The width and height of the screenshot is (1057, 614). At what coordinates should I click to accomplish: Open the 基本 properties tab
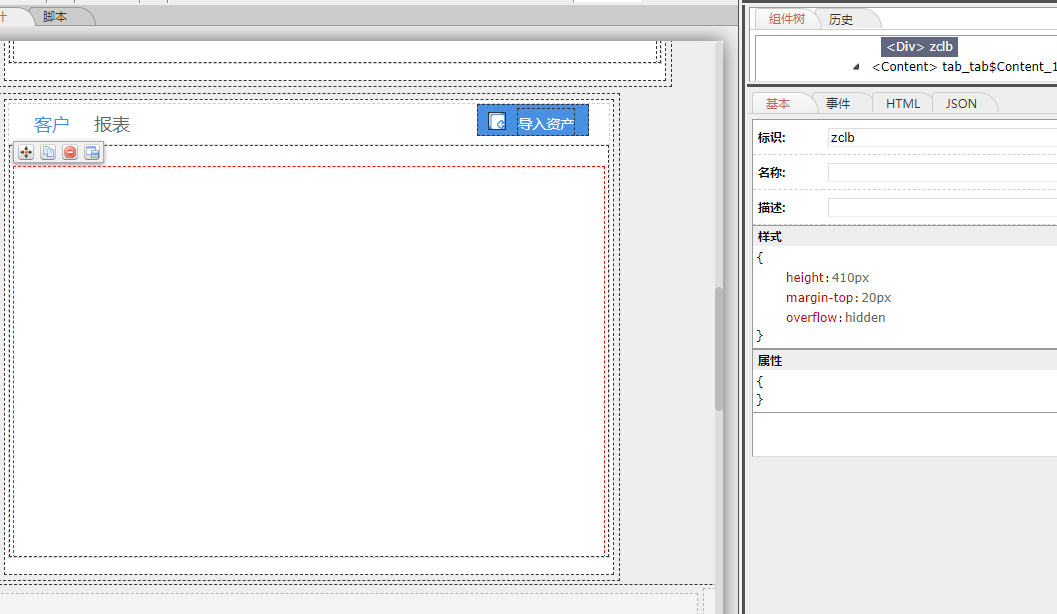(x=778, y=103)
